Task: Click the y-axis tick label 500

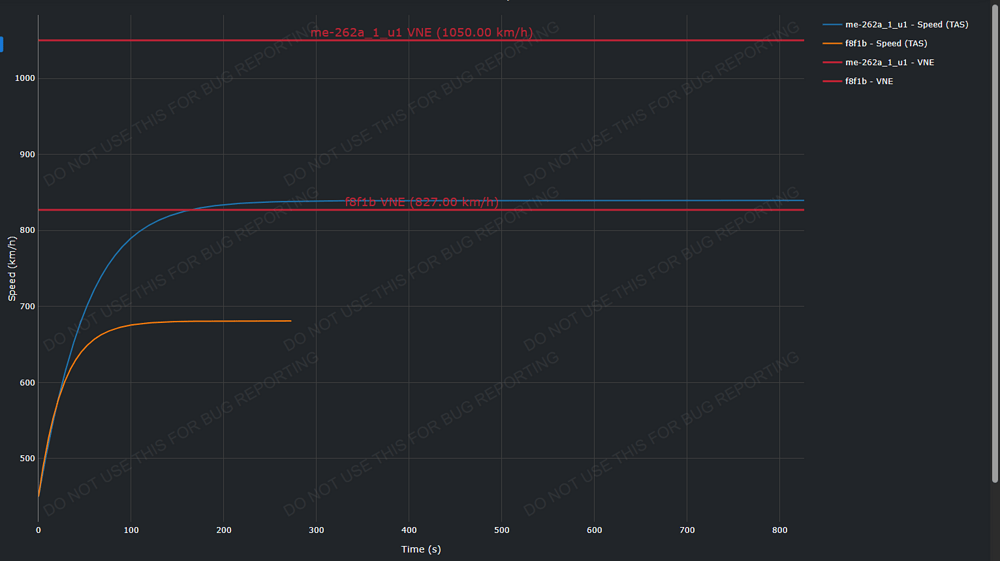Action: (x=27, y=458)
